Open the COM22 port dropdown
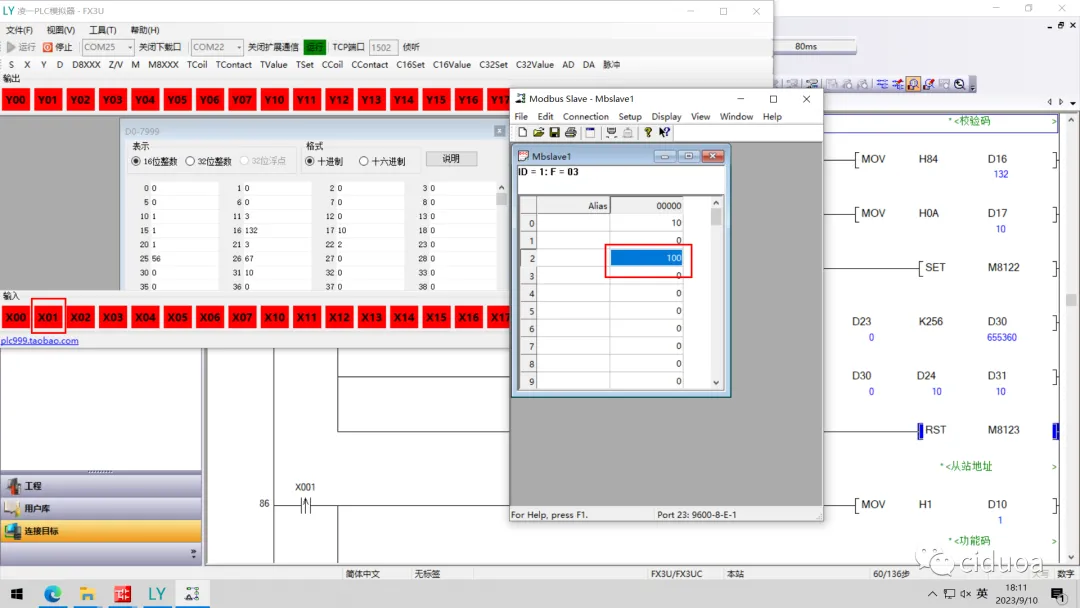 [x=238, y=47]
